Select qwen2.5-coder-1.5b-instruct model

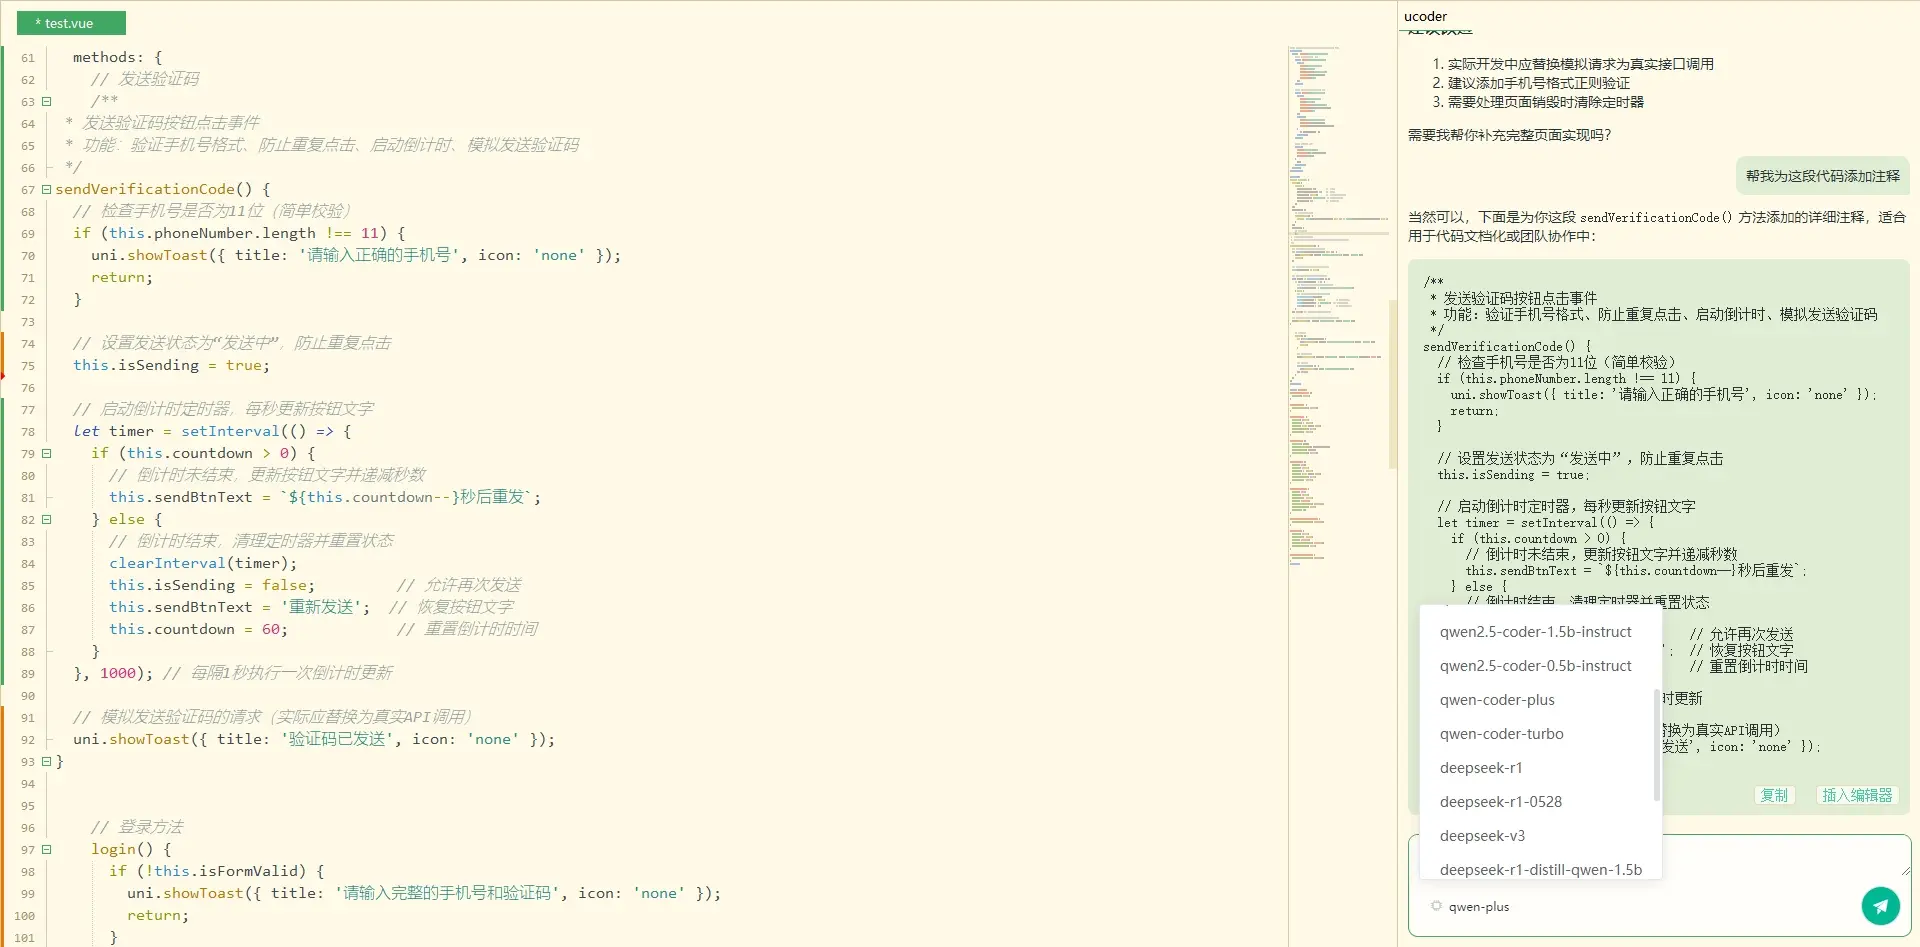pyautogui.click(x=1535, y=632)
